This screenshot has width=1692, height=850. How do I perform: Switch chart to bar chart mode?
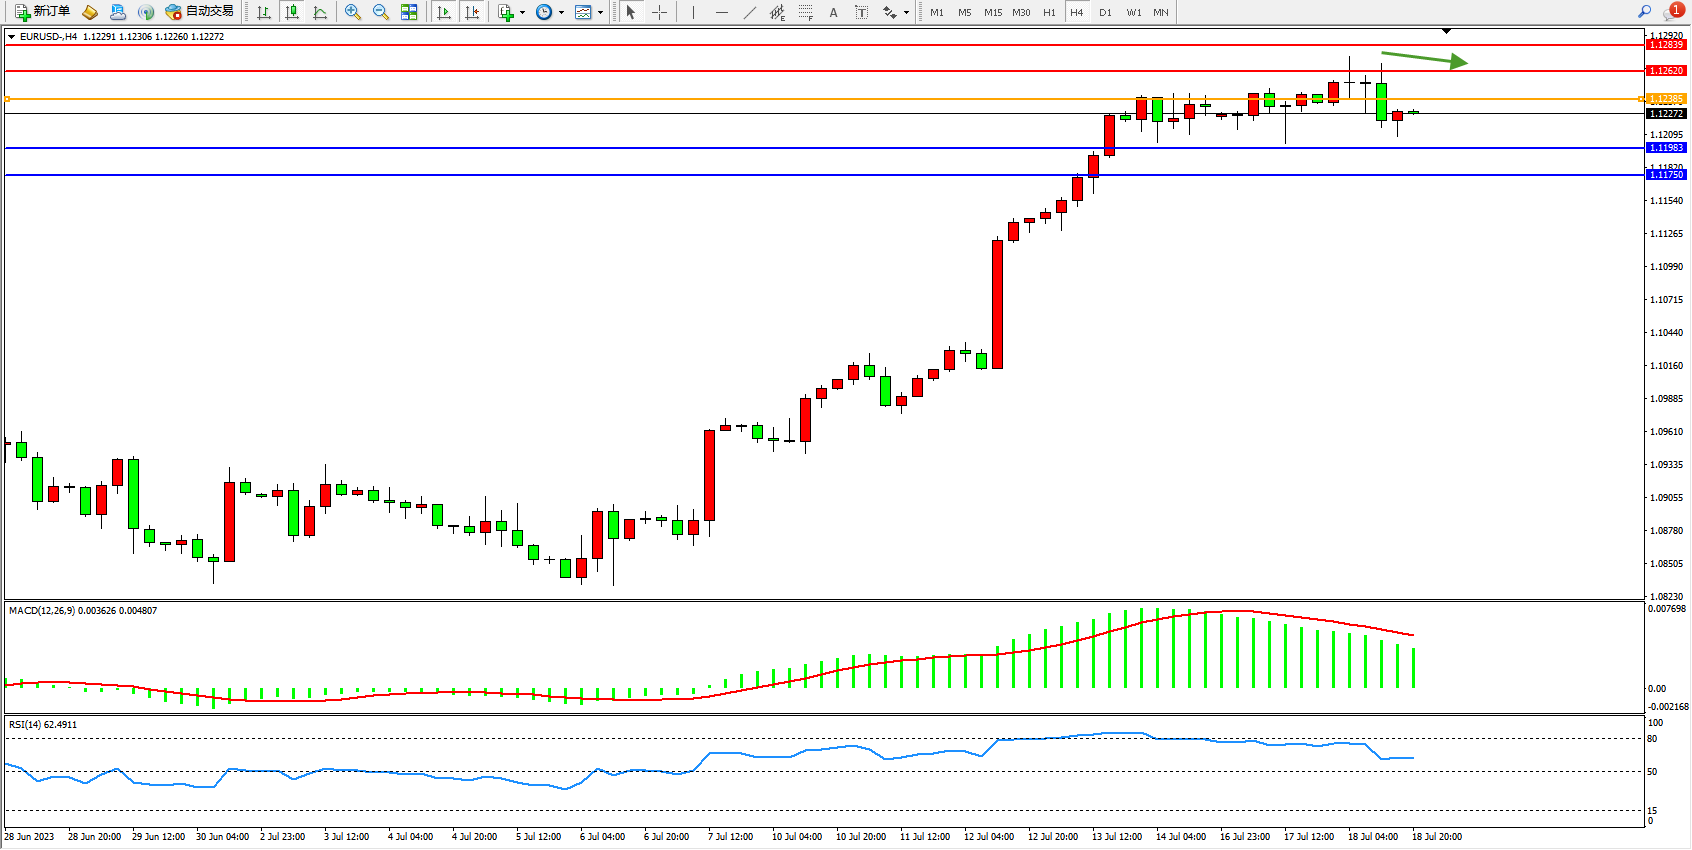coord(264,12)
